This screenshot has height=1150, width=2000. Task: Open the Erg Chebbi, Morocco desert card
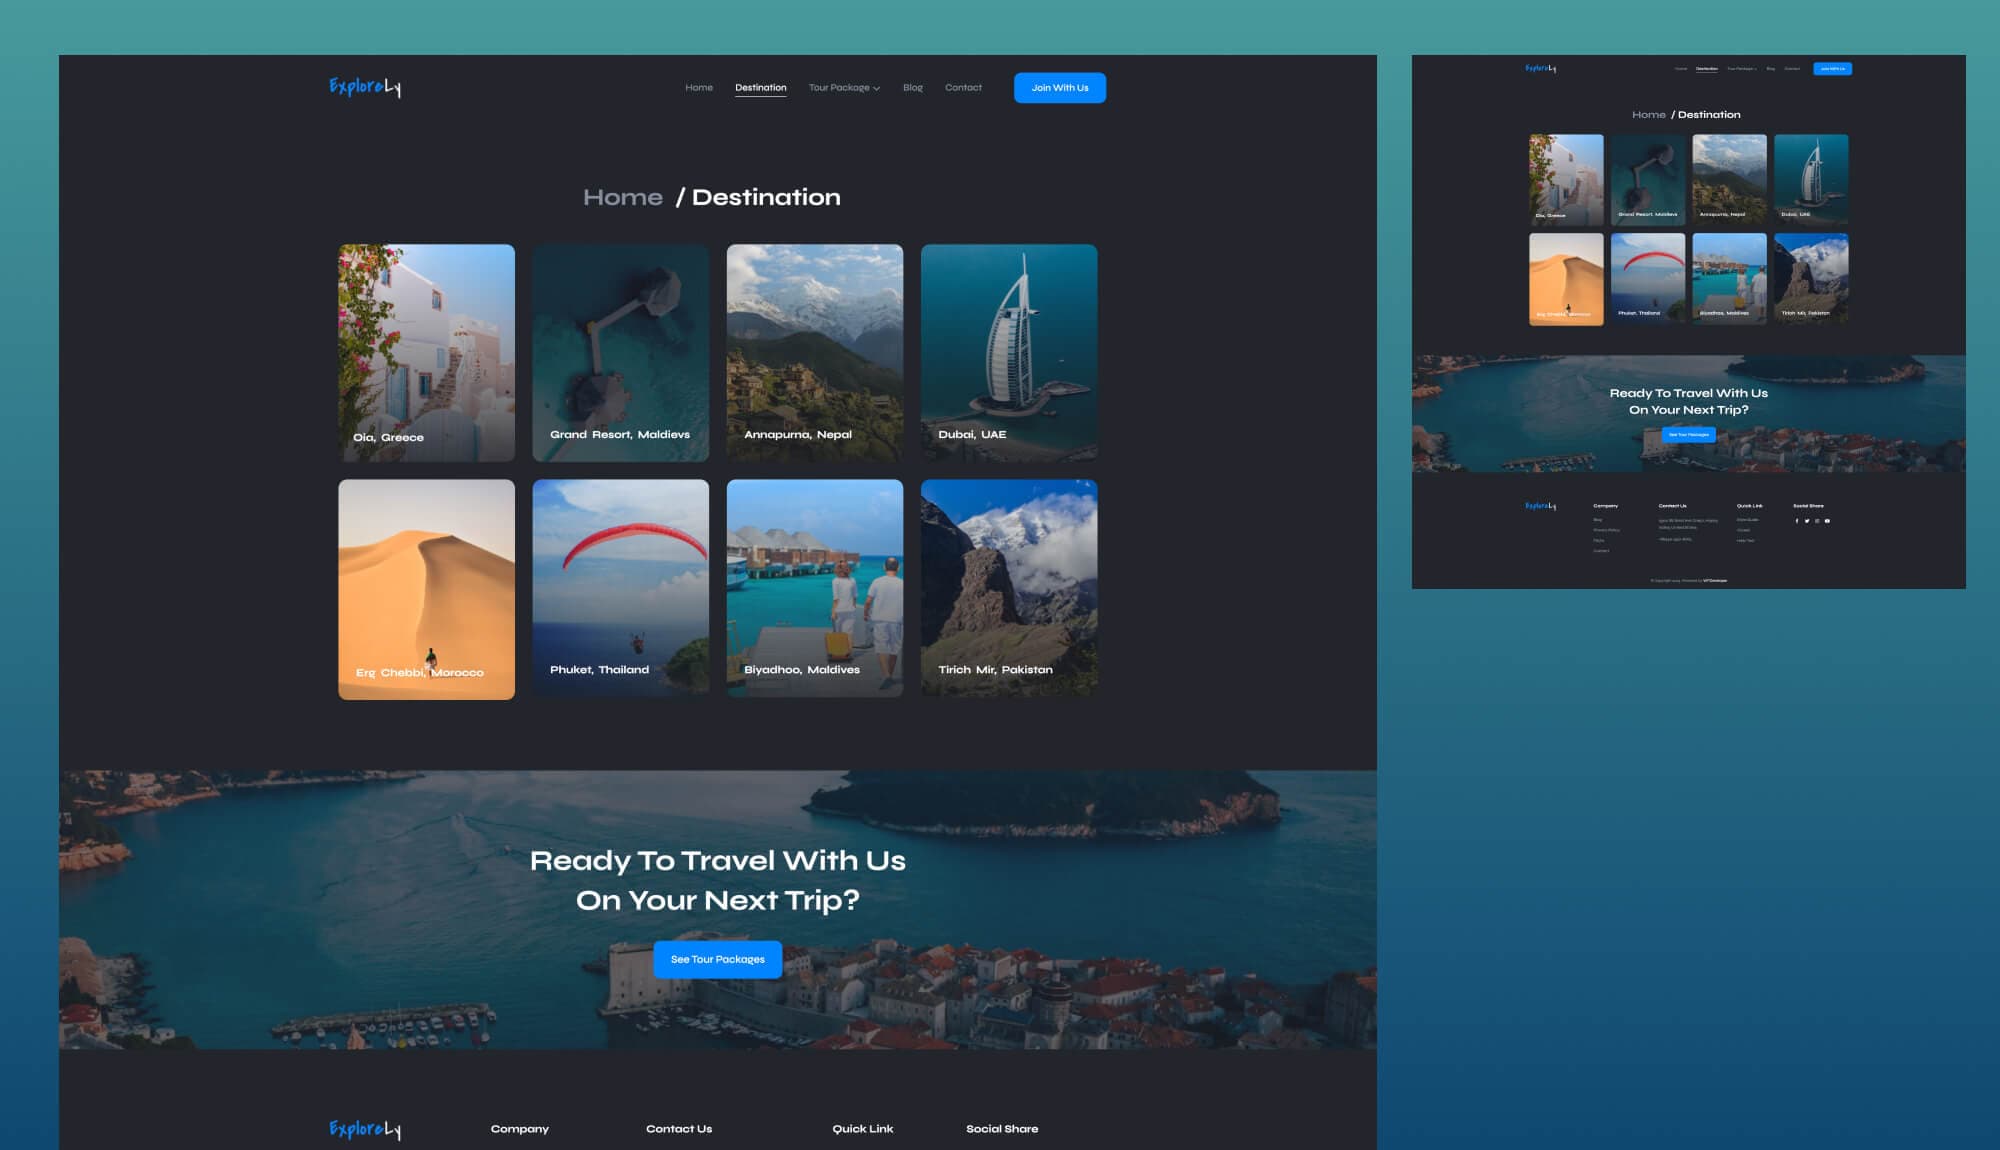click(426, 588)
